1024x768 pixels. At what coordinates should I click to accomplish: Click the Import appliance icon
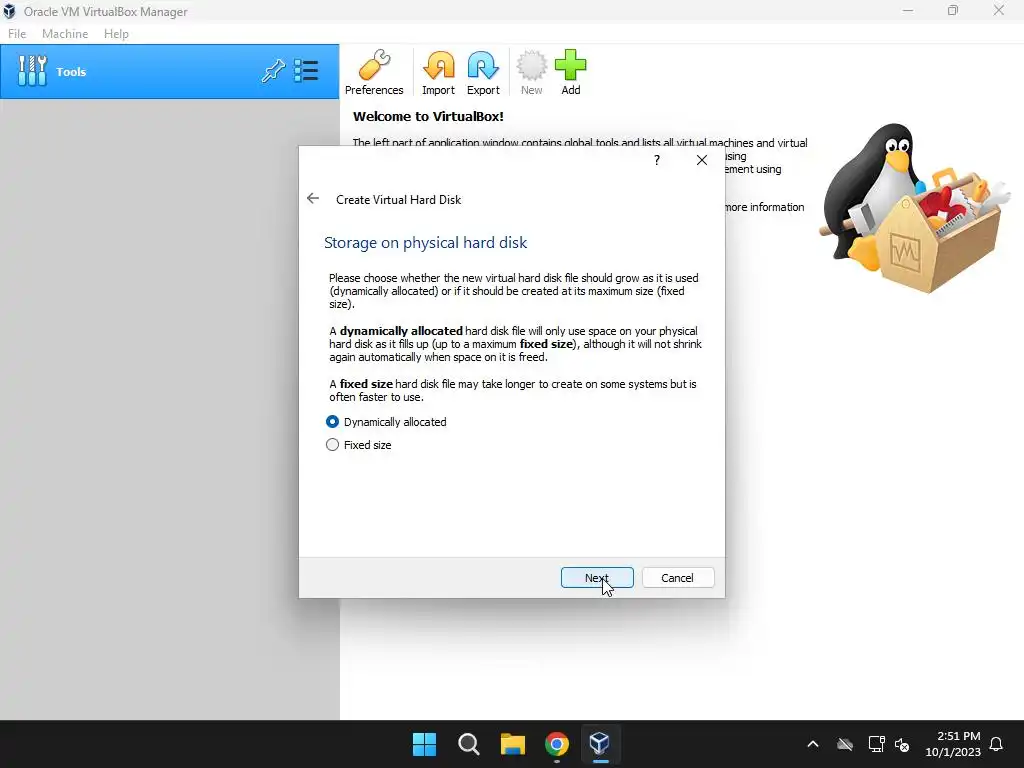[438, 72]
